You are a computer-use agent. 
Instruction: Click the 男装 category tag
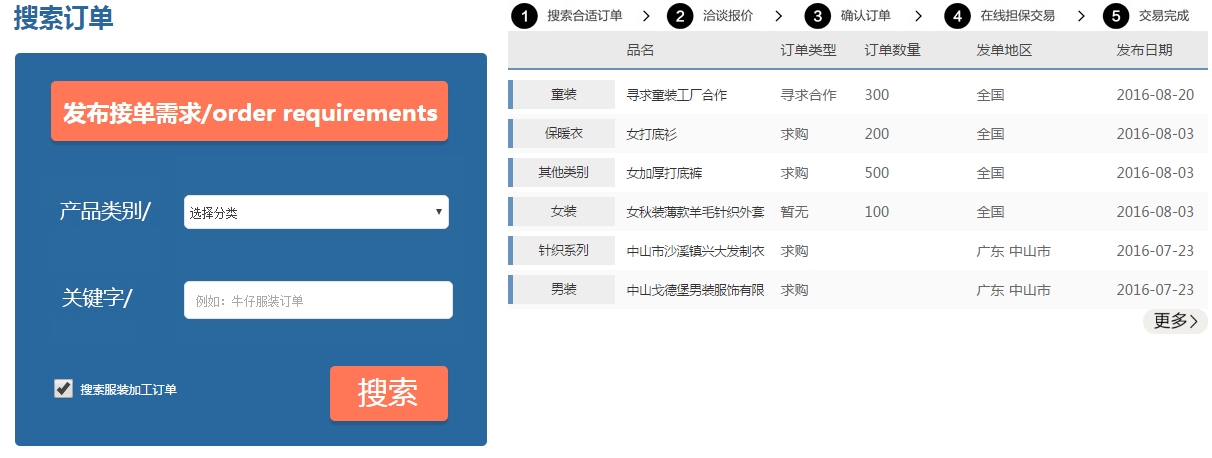[563, 289]
